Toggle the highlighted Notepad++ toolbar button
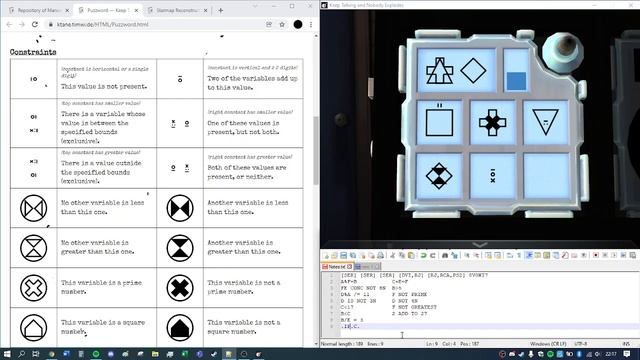 [529, 256]
